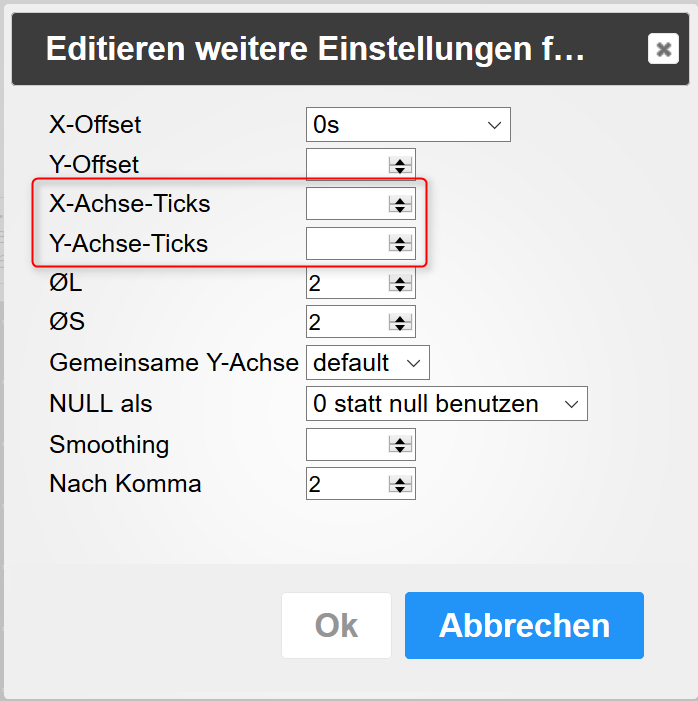
Task: Expand the Gemeinsame Y-Achse dropdown
Action: 368,363
